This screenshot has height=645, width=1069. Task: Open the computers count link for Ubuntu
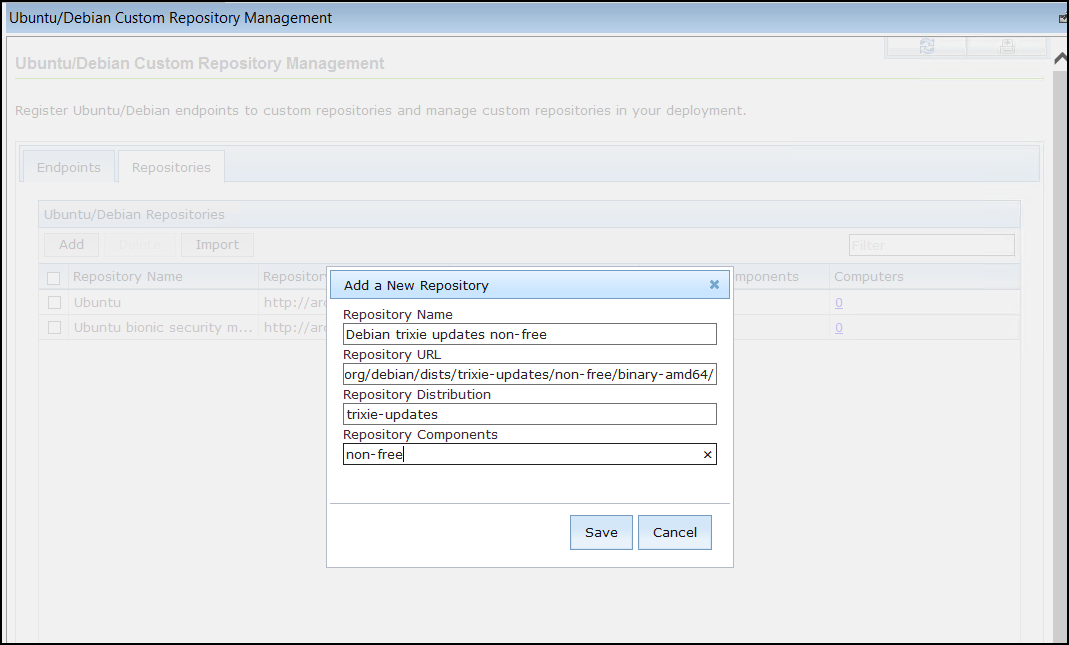(x=839, y=302)
